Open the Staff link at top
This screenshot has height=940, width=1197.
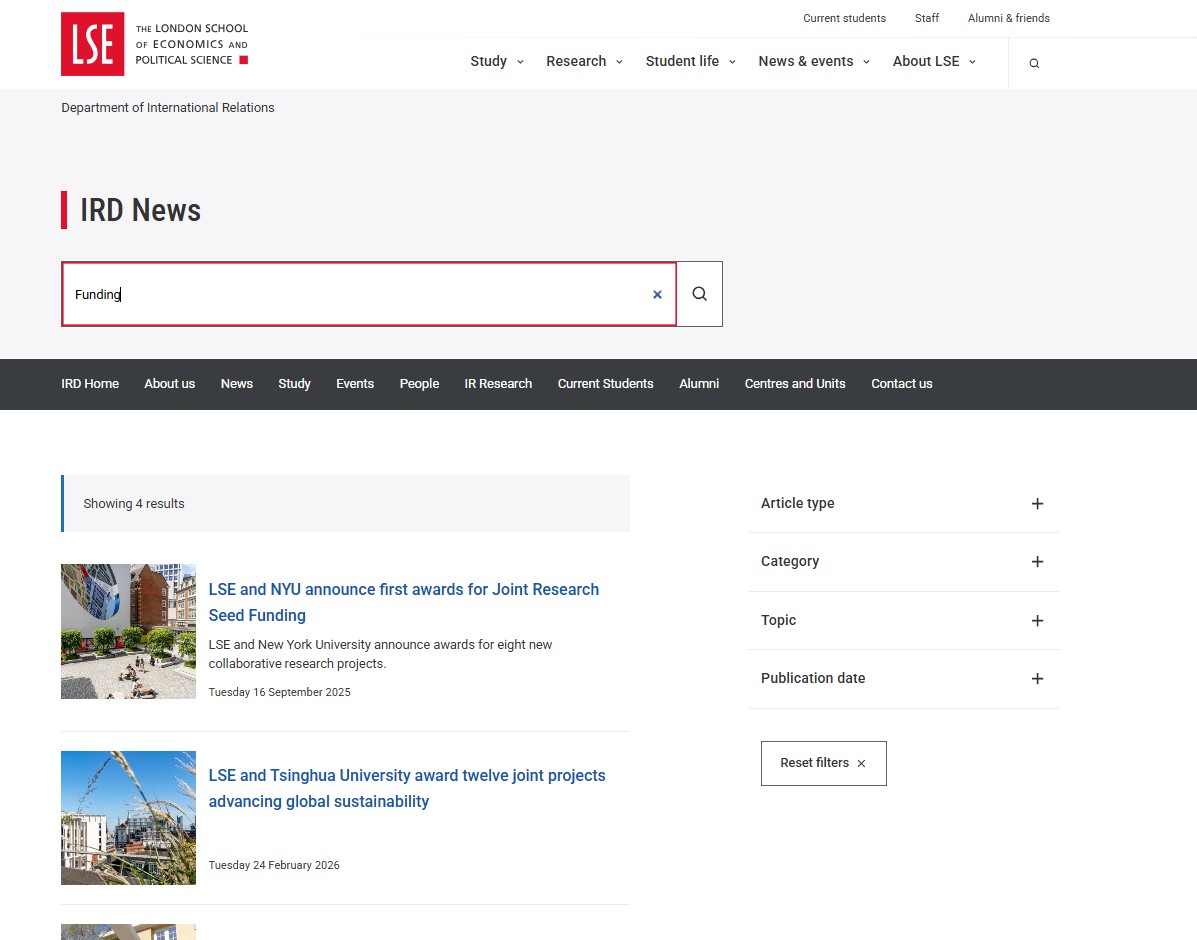927,18
